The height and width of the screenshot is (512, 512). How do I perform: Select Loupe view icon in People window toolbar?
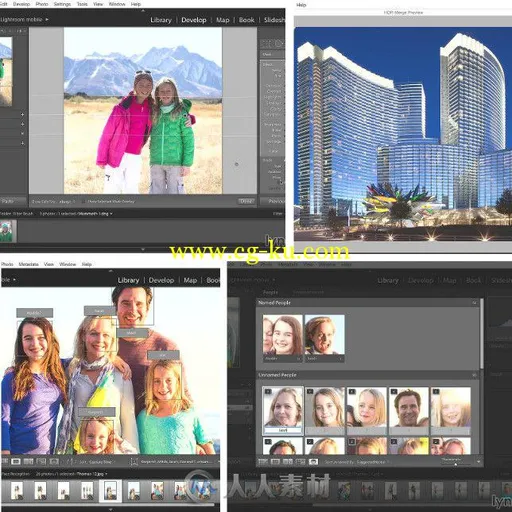coord(275,462)
